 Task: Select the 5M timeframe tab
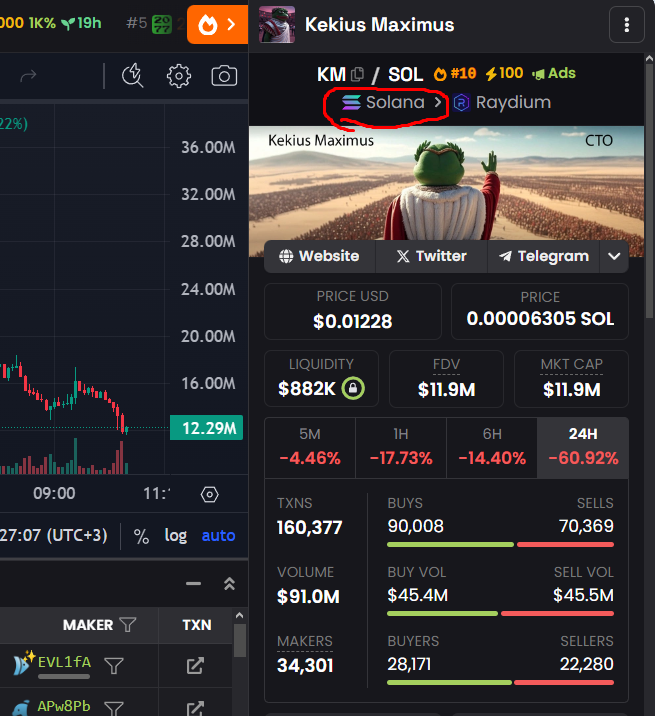pyautogui.click(x=310, y=448)
